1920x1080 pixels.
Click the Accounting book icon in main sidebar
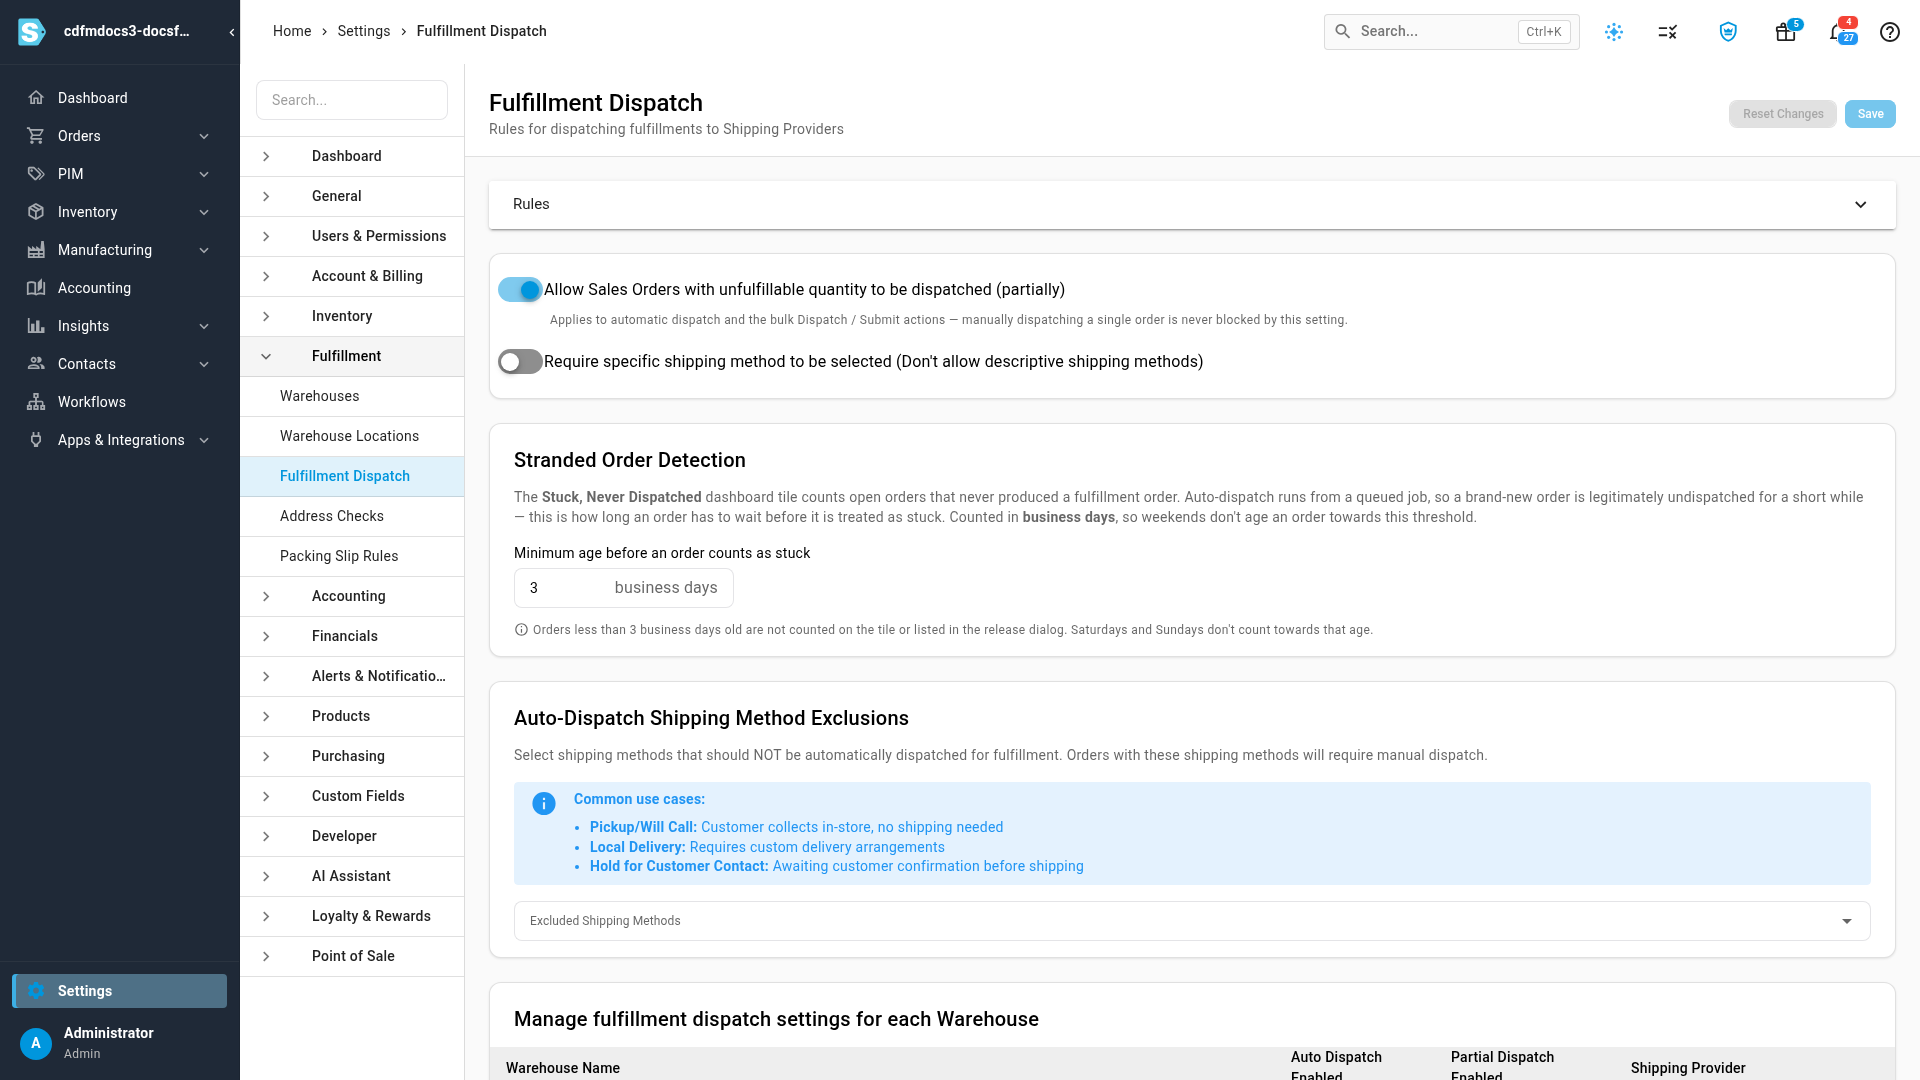36,288
